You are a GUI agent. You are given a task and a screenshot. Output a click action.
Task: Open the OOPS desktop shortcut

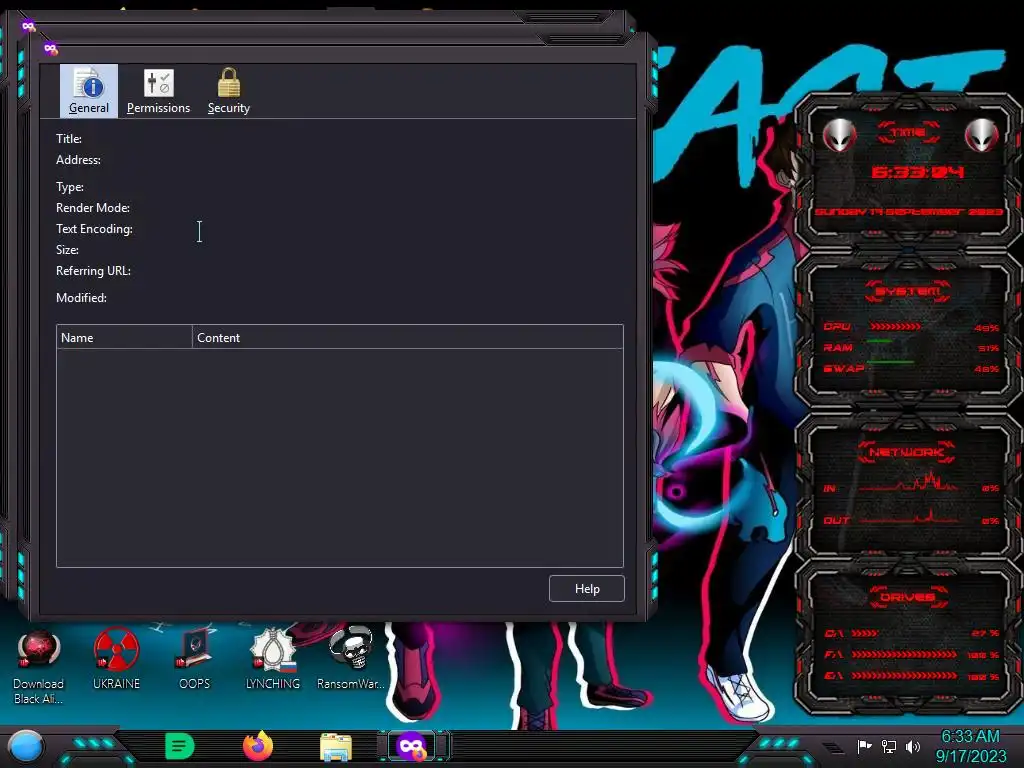195,660
